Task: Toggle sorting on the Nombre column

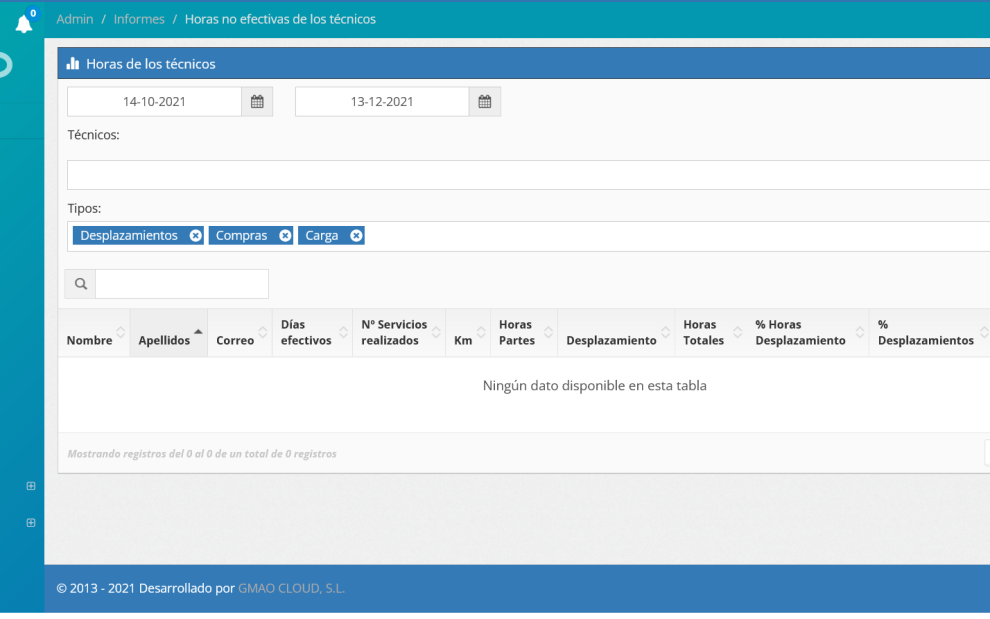Action: [x=120, y=332]
